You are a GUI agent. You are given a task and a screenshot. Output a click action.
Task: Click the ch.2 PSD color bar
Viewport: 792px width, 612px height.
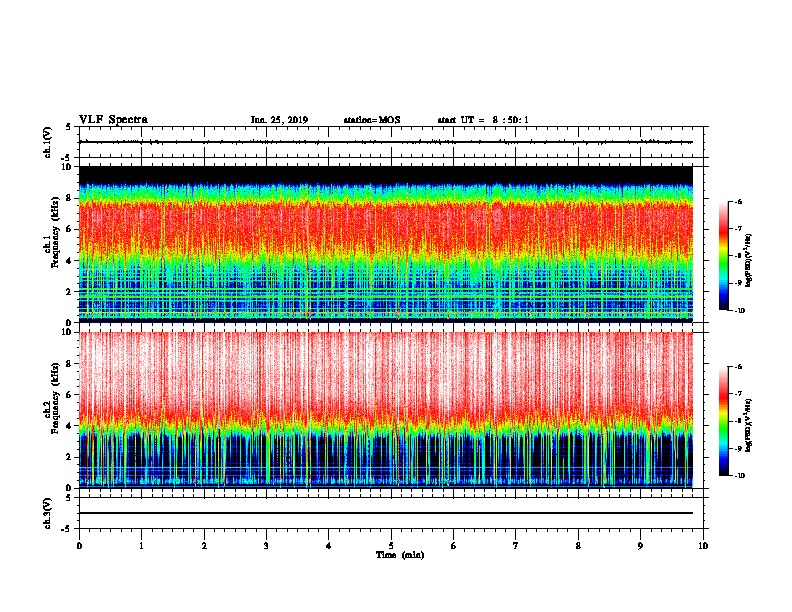[x=723, y=421]
